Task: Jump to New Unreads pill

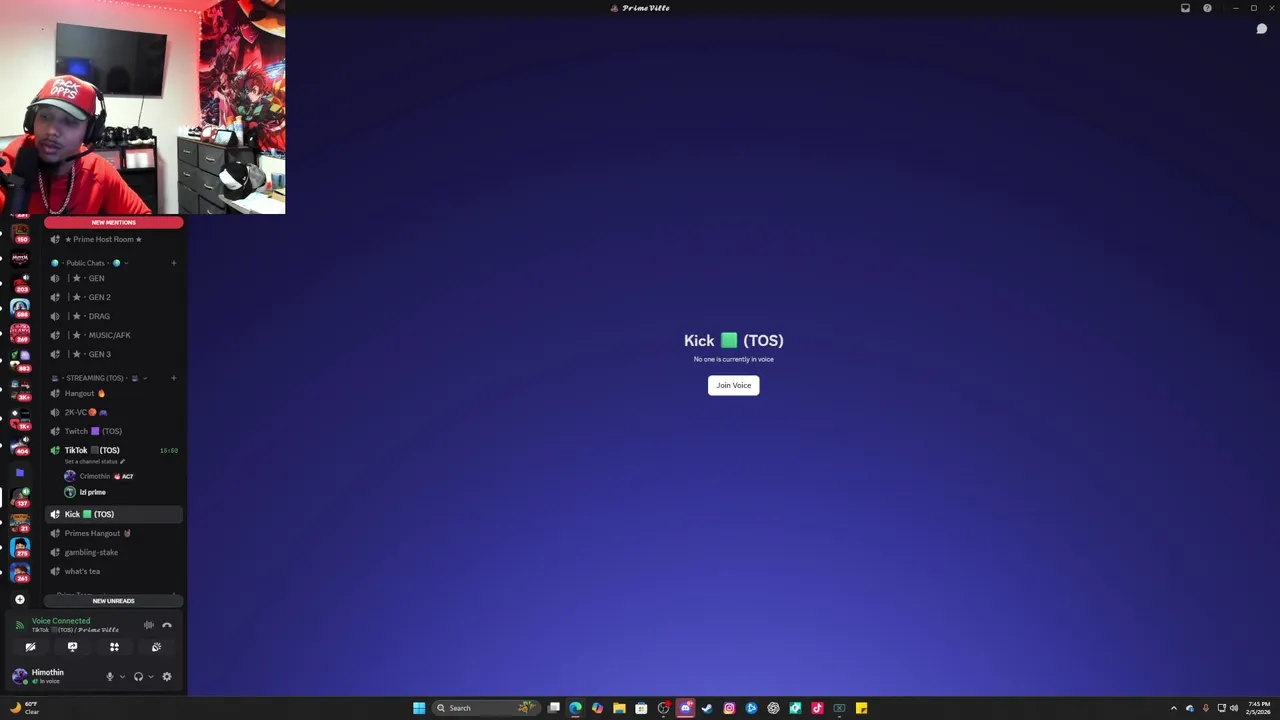Action: [x=113, y=601]
